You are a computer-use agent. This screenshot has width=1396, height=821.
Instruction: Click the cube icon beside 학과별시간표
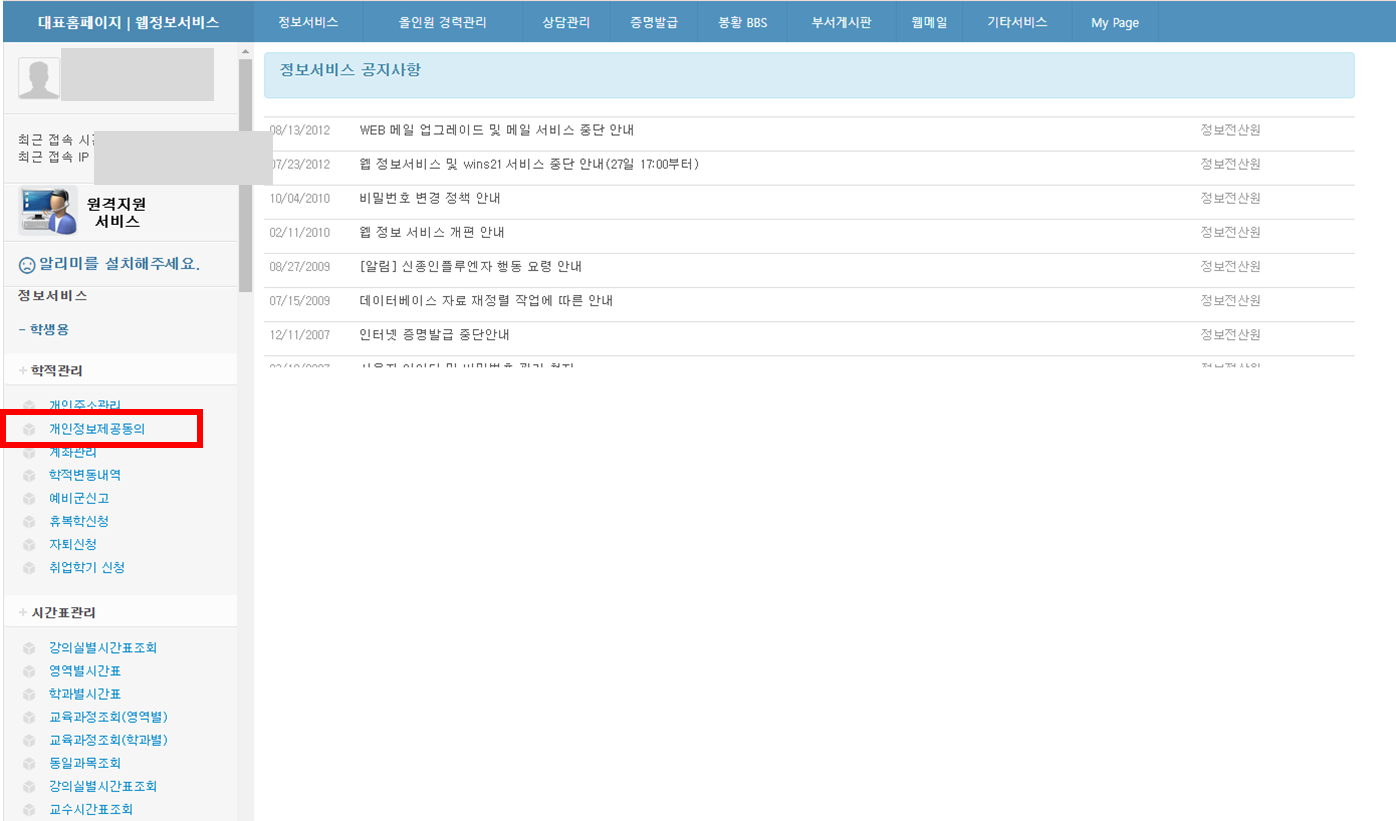pos(29,694)
